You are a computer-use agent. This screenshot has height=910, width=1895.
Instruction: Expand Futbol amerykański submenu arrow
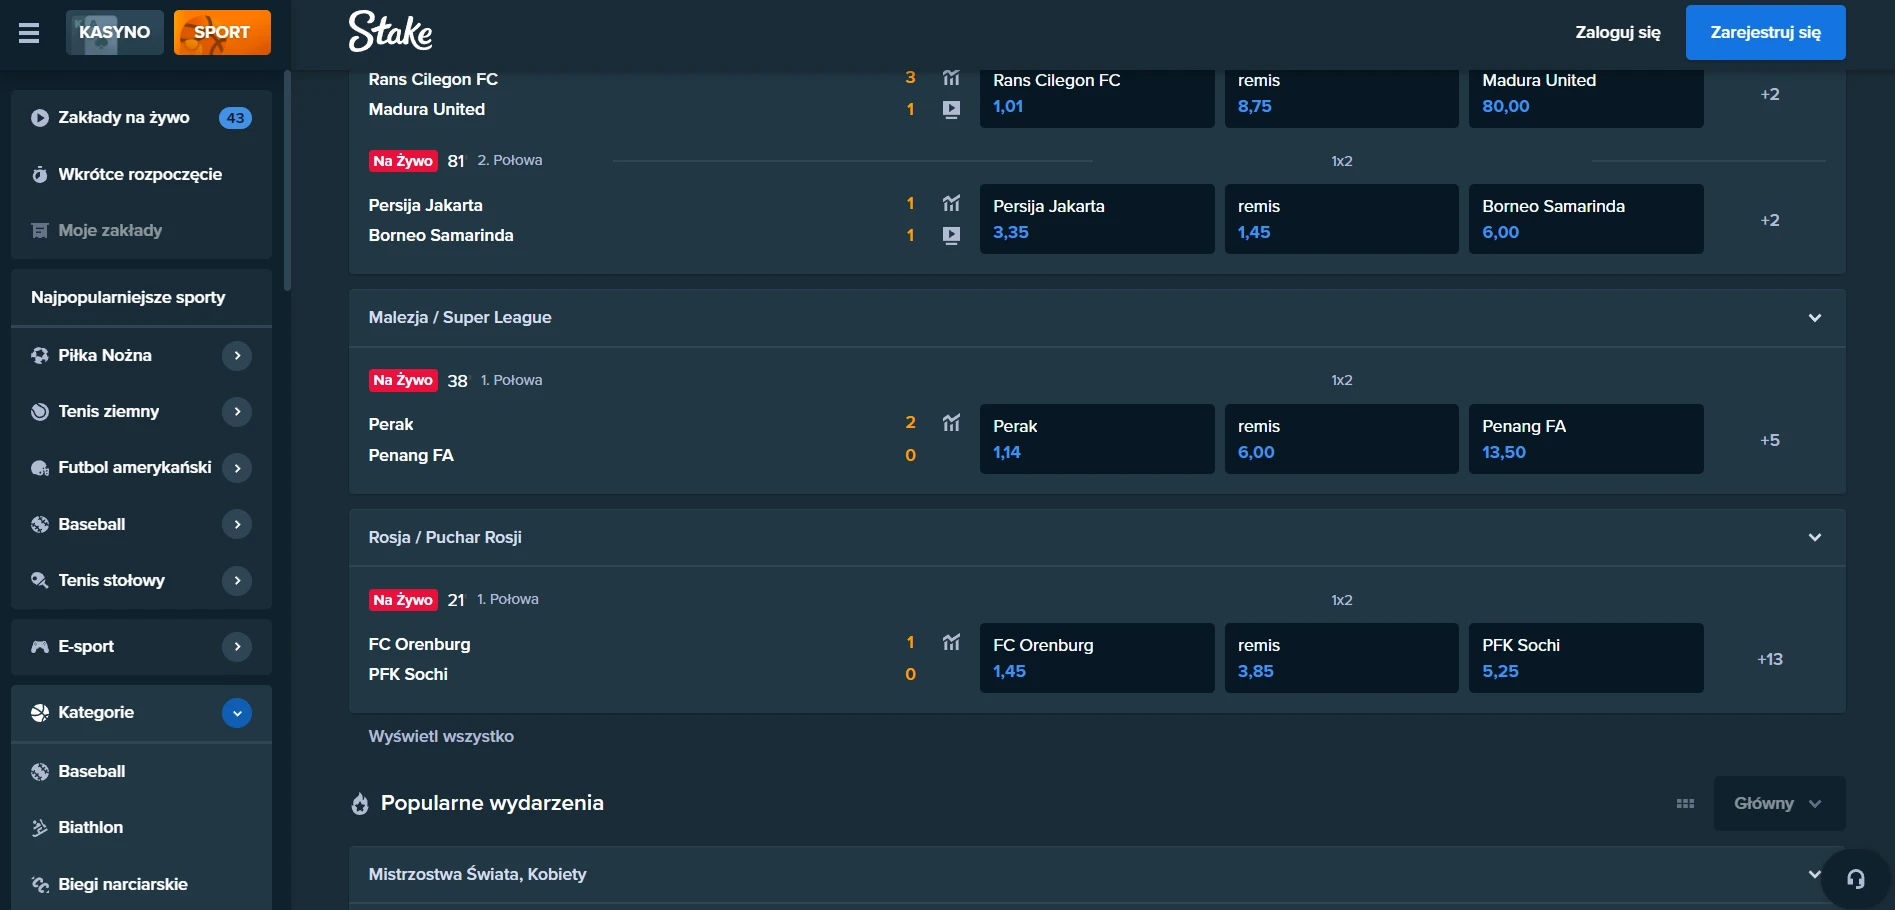point(237,468)
